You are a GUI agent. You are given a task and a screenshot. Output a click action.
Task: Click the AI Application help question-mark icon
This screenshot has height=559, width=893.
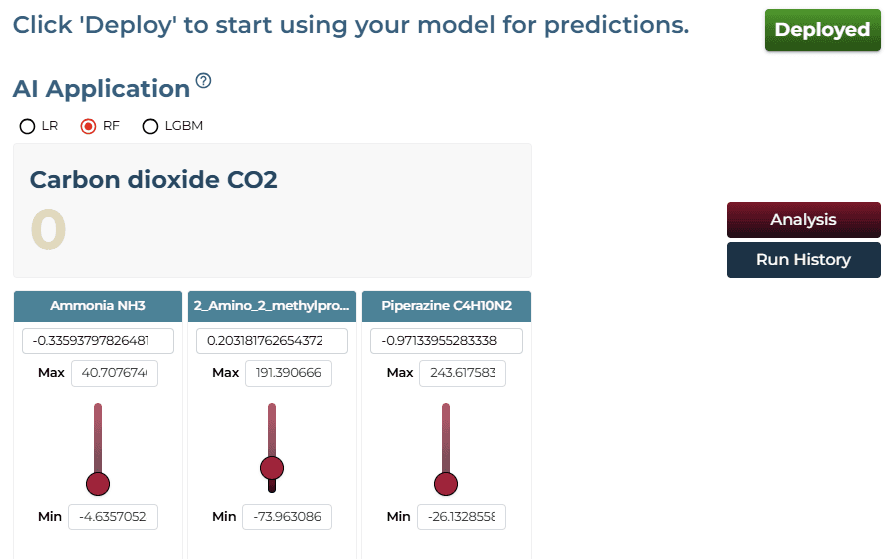click(x=203, y=81)
